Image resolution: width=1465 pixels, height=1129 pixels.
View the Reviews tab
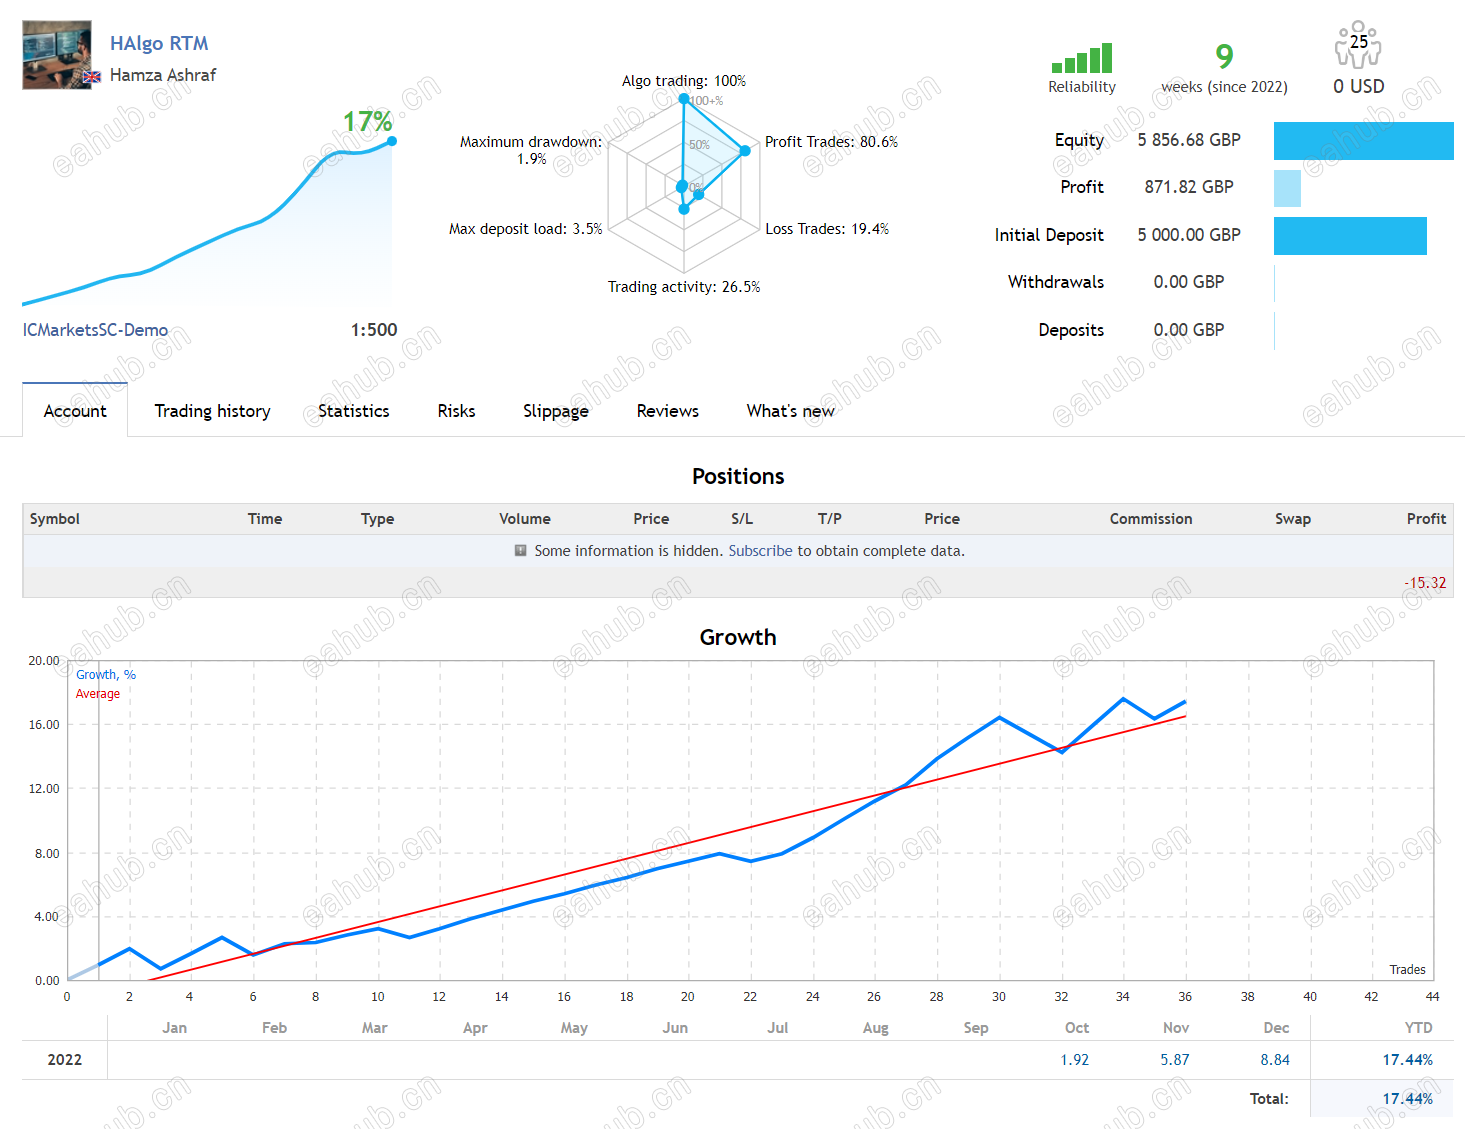click(x=668, y=411)
